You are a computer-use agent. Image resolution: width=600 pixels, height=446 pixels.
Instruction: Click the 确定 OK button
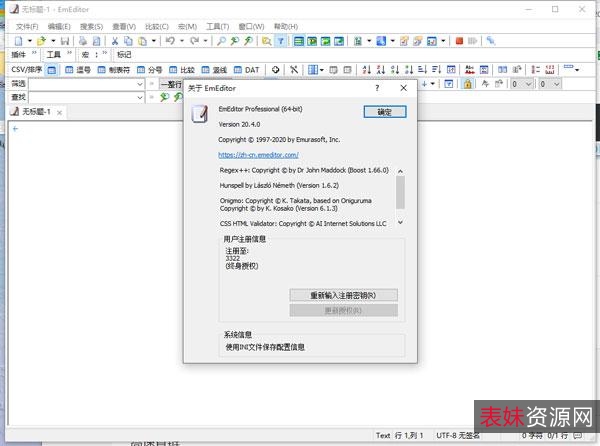(385, 112)
